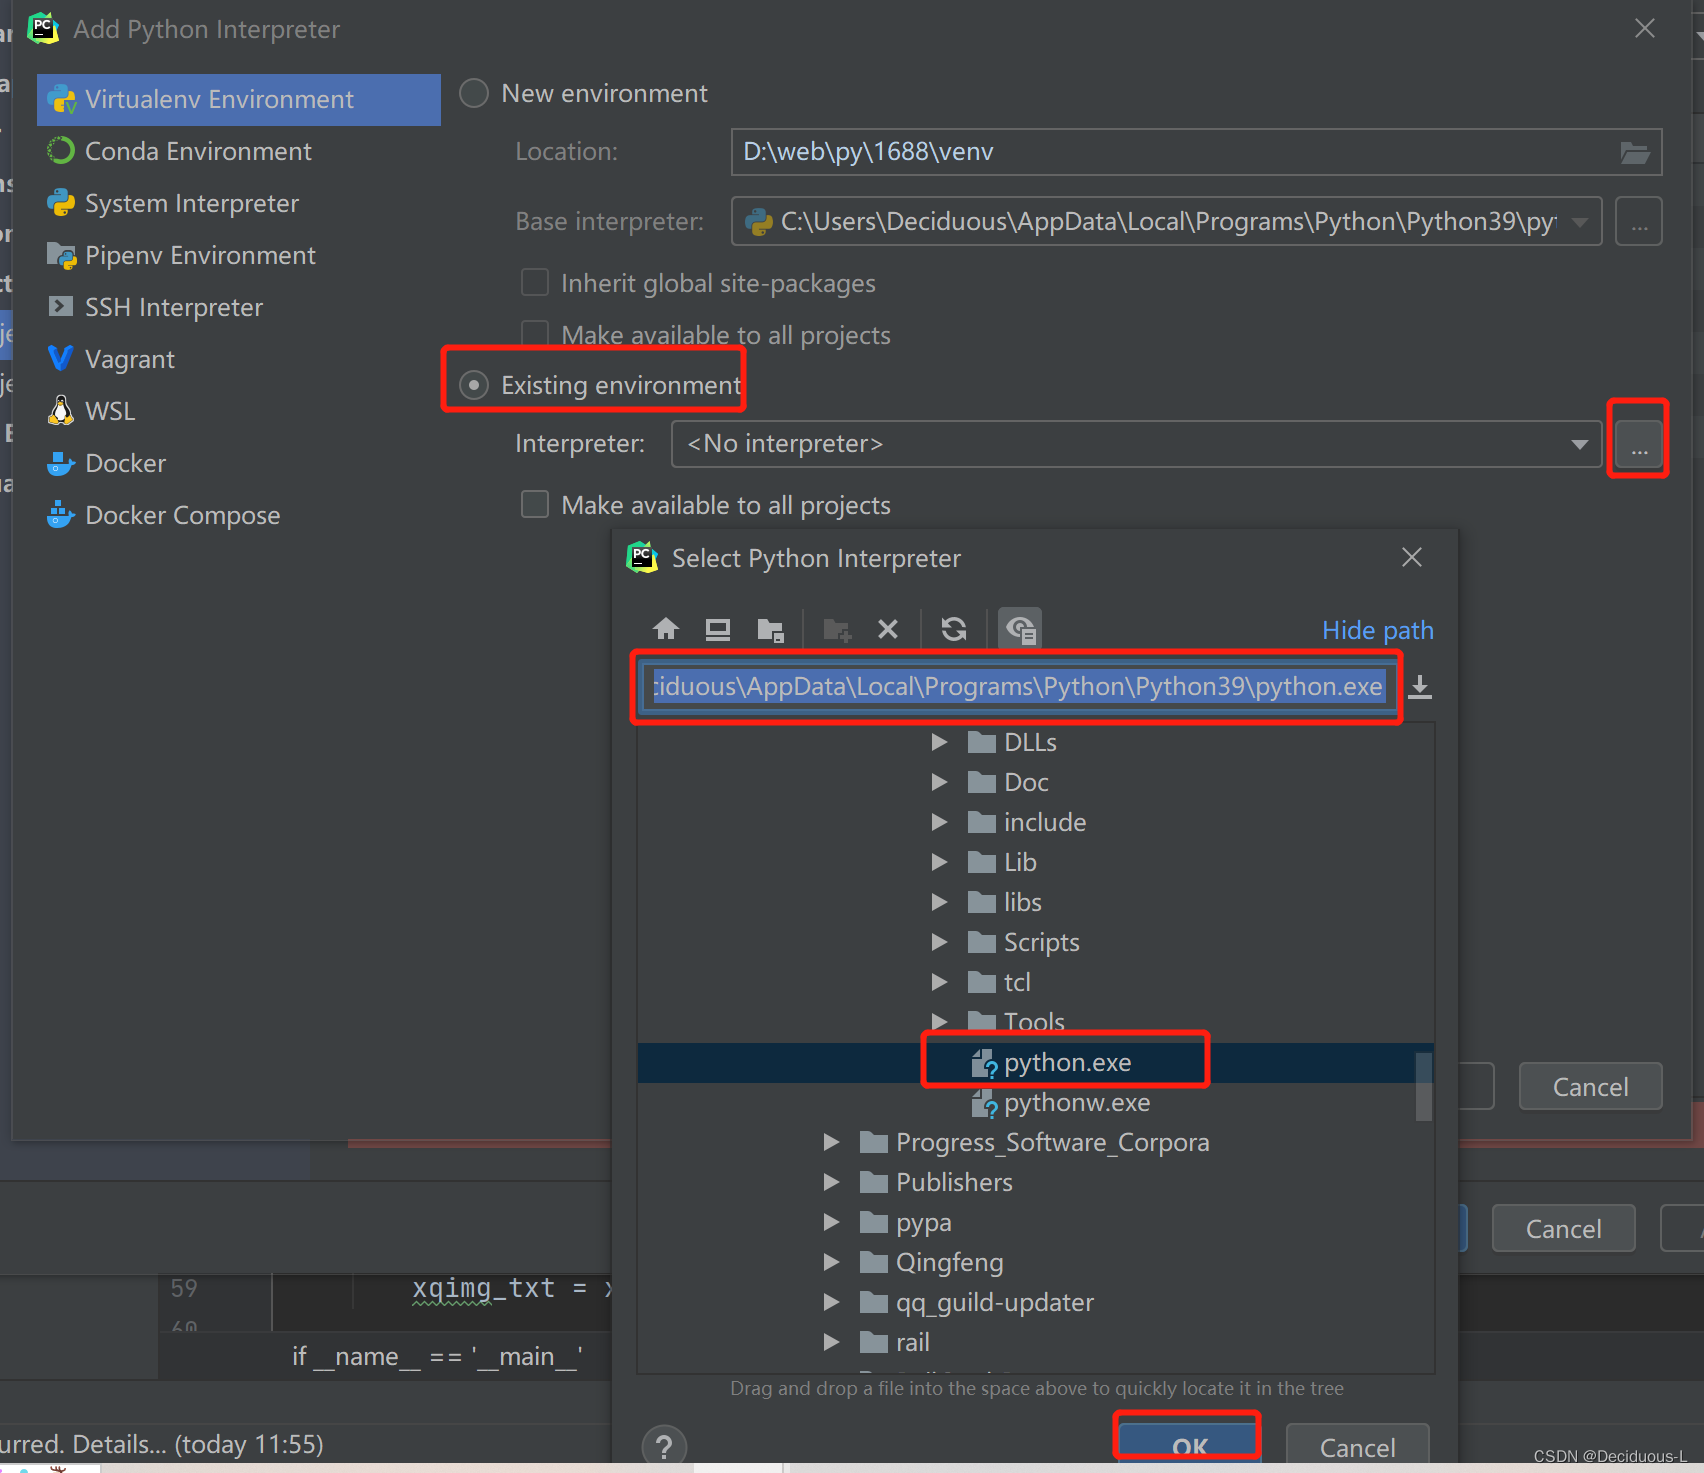Expand the tcl folder
The height and width of the screenshot is (1473, 1704).
pos(939,982)
